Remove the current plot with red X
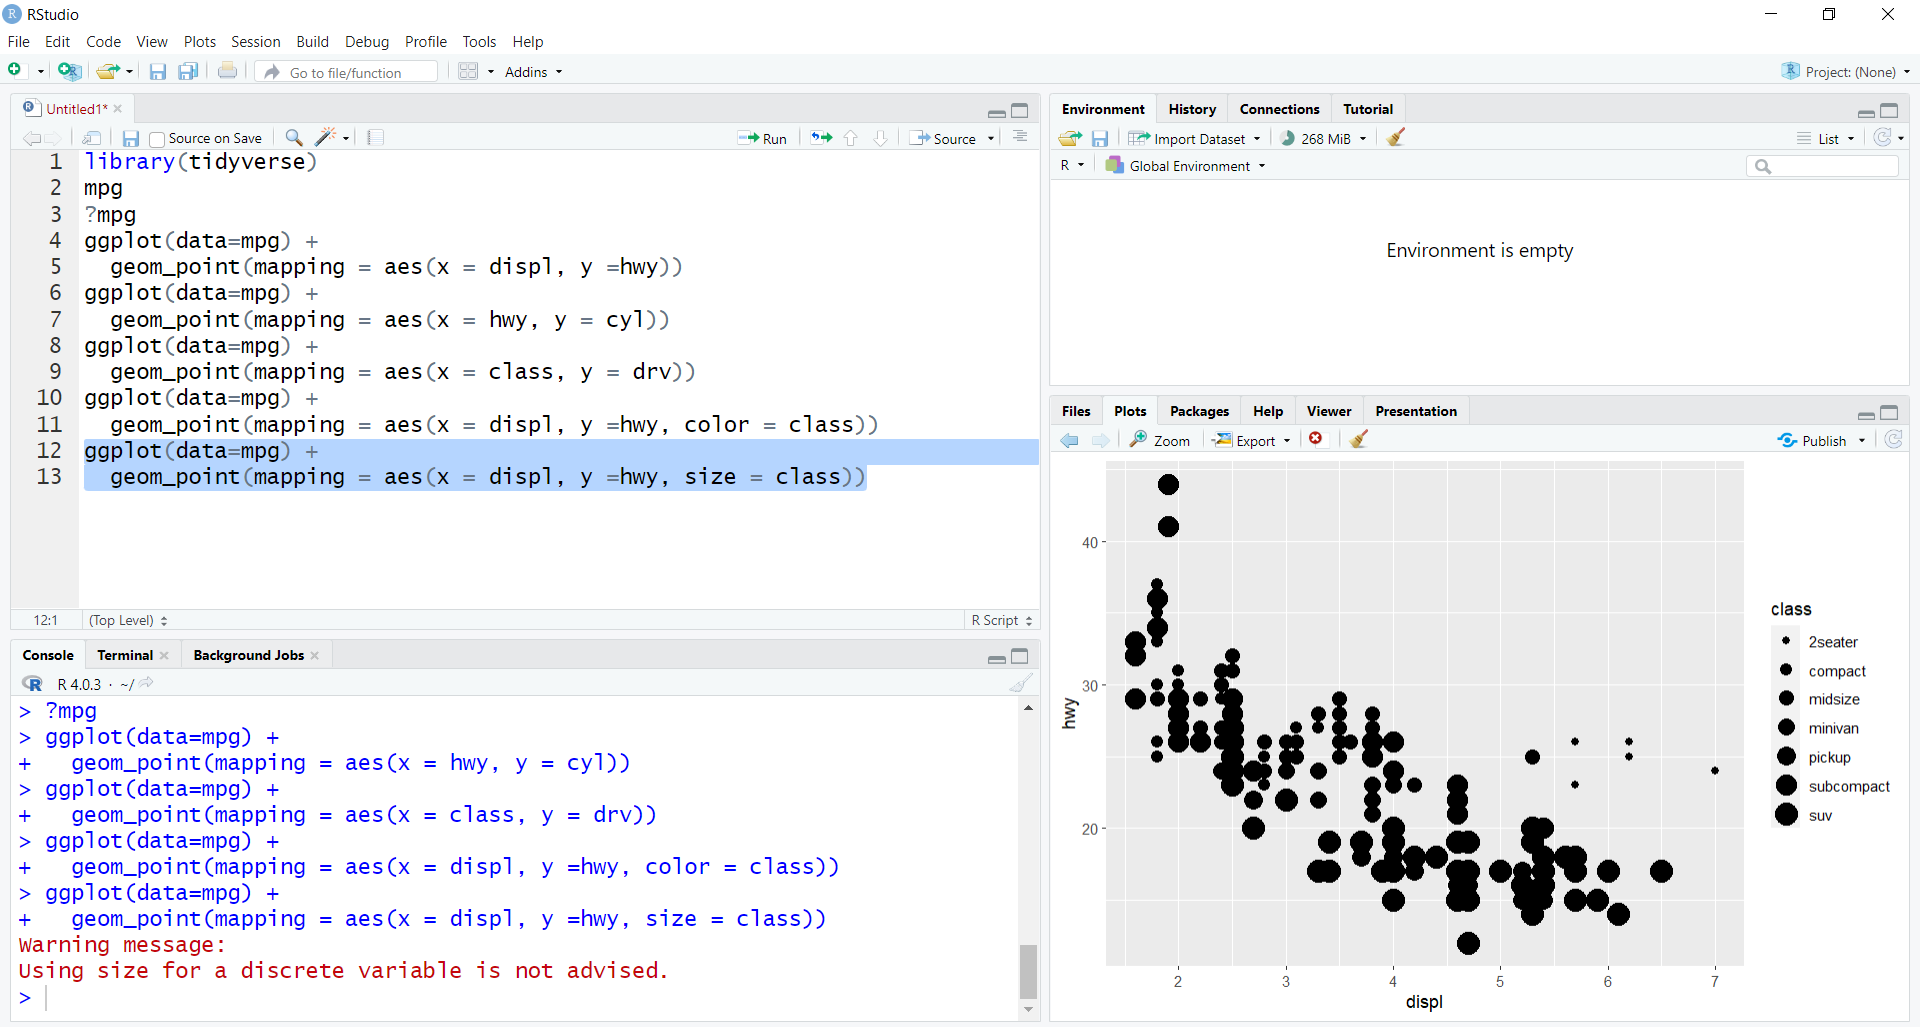The height and width of the screenshot is (1027, 1920). coord(1316,439)
